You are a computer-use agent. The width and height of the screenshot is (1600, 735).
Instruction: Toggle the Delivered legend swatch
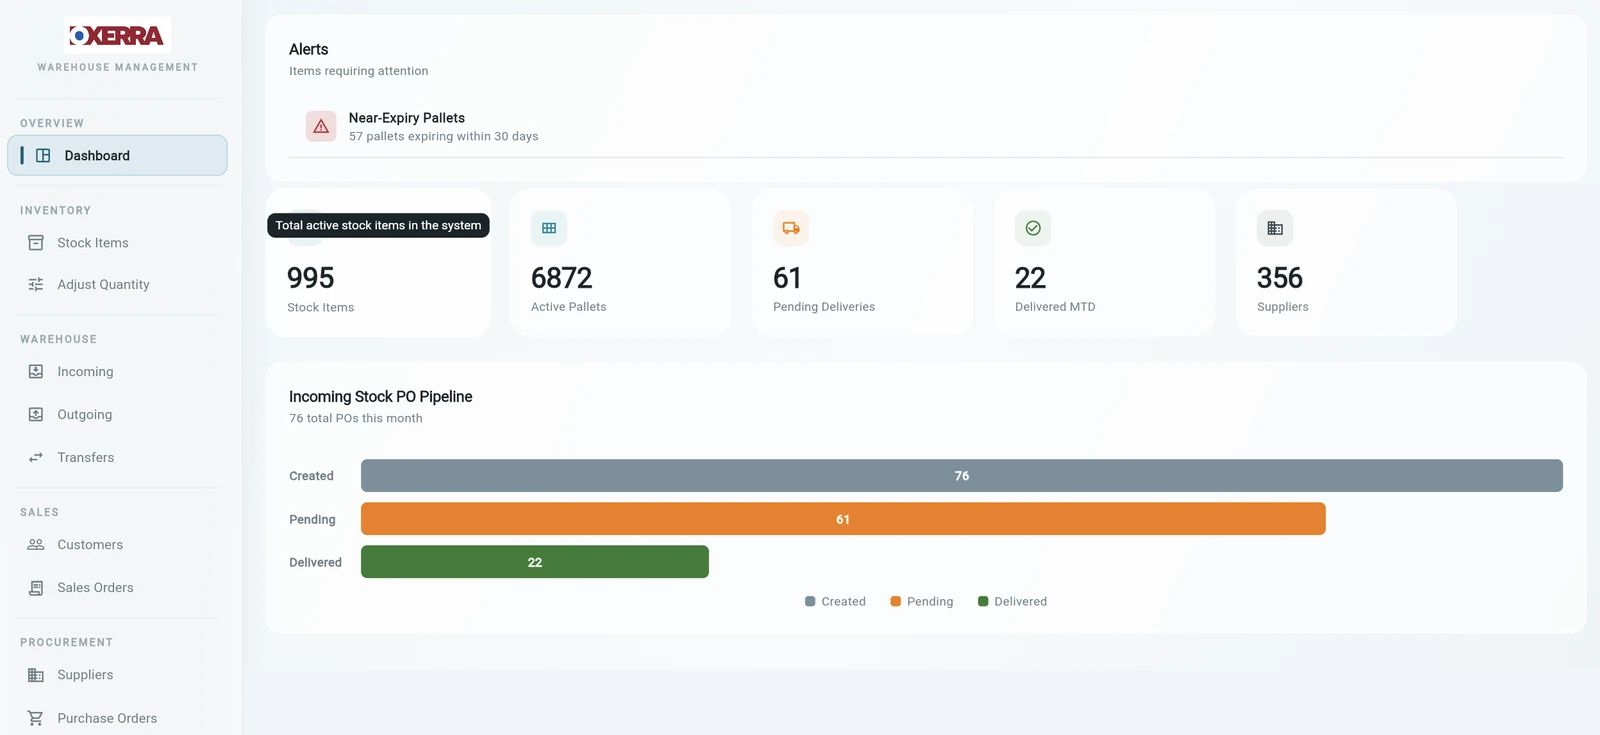(983, 601)
